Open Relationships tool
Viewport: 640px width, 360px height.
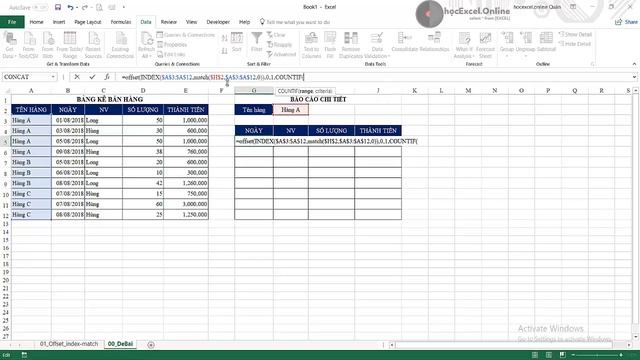pyautogui.click(x=434, y=42)
